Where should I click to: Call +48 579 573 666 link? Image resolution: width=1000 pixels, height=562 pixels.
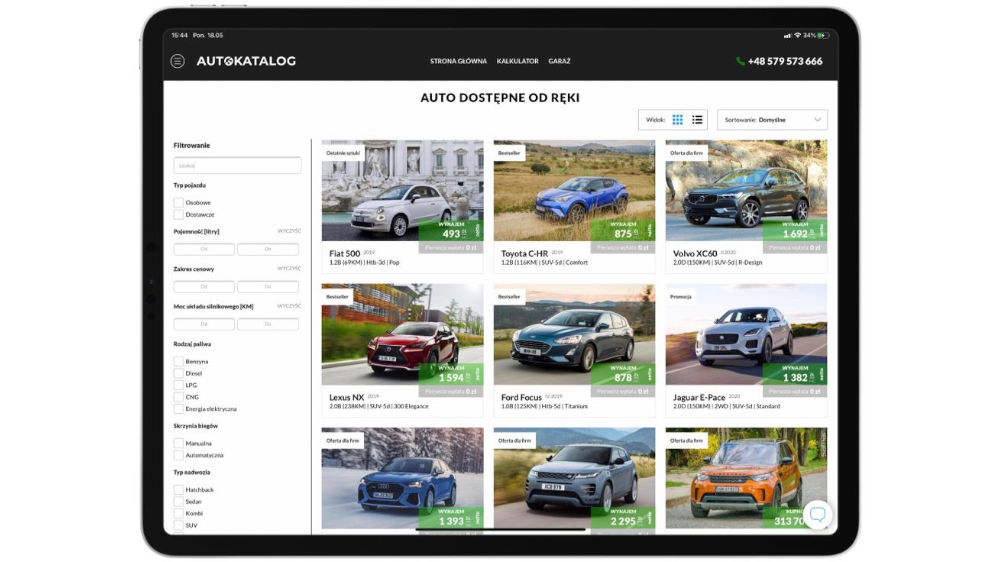tap(785, 61)
